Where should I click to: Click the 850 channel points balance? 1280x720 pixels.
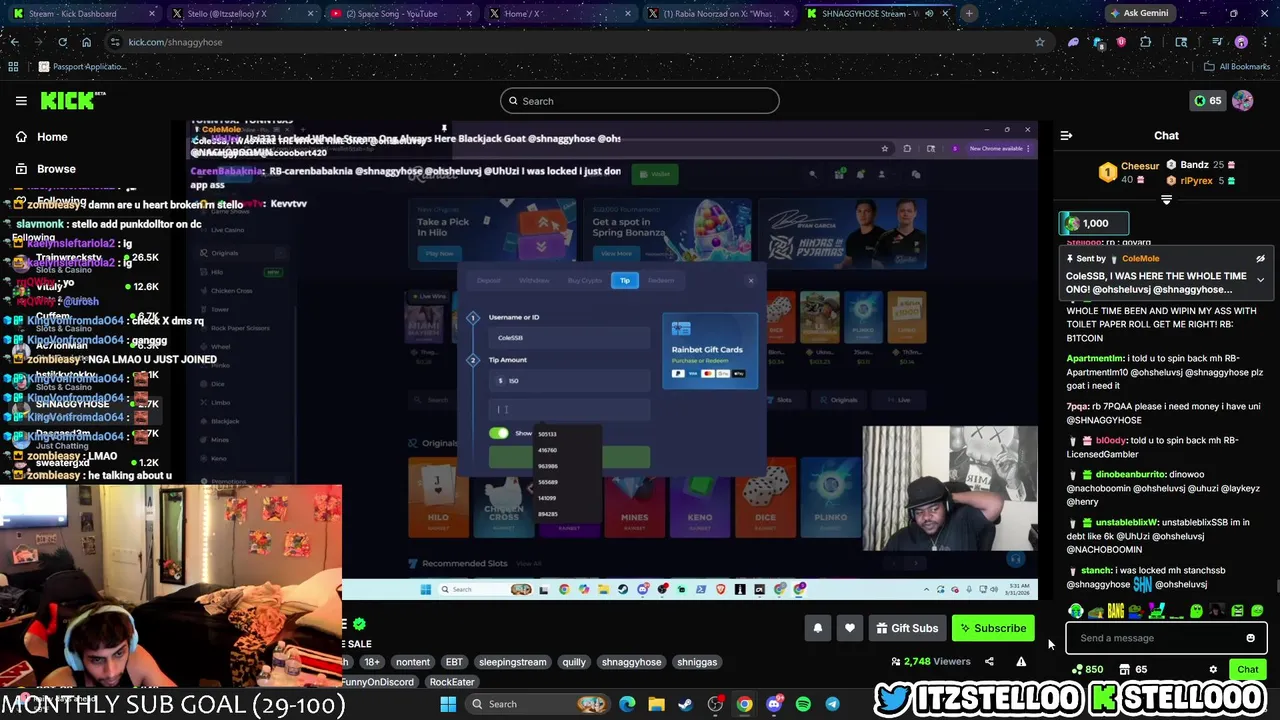1087,670
